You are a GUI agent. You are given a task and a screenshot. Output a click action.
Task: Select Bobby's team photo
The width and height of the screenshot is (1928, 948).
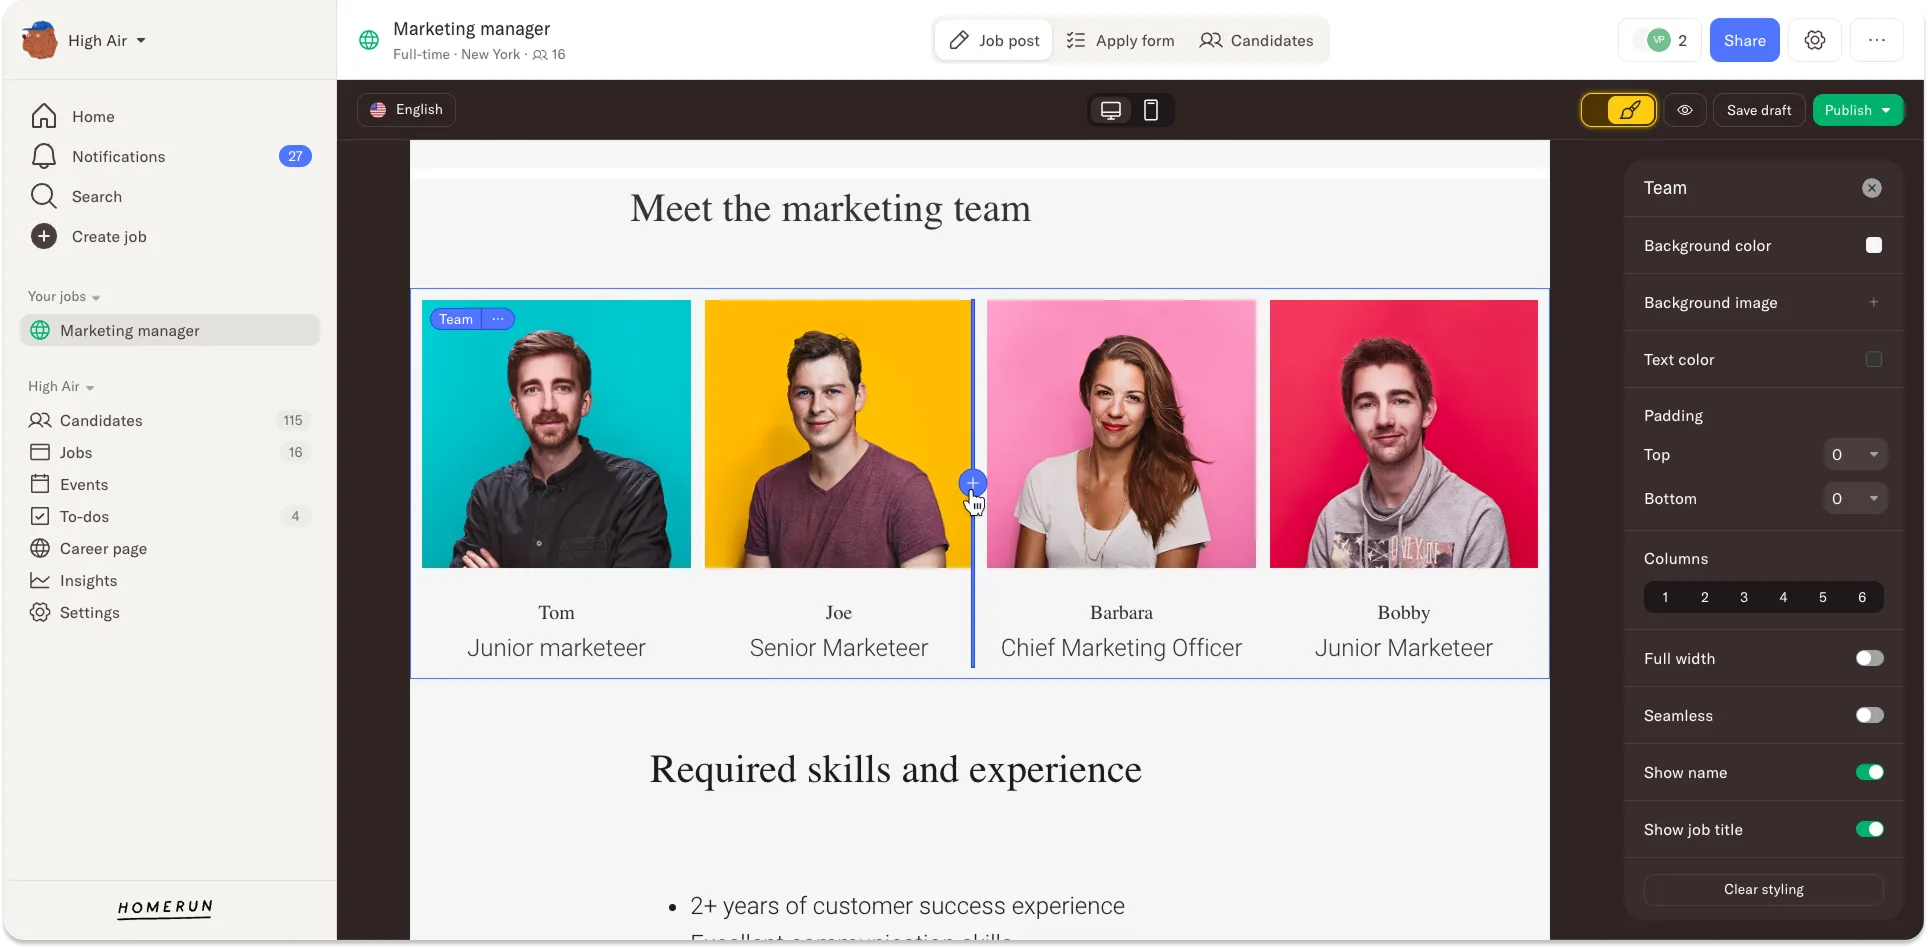click(1404, 434)
